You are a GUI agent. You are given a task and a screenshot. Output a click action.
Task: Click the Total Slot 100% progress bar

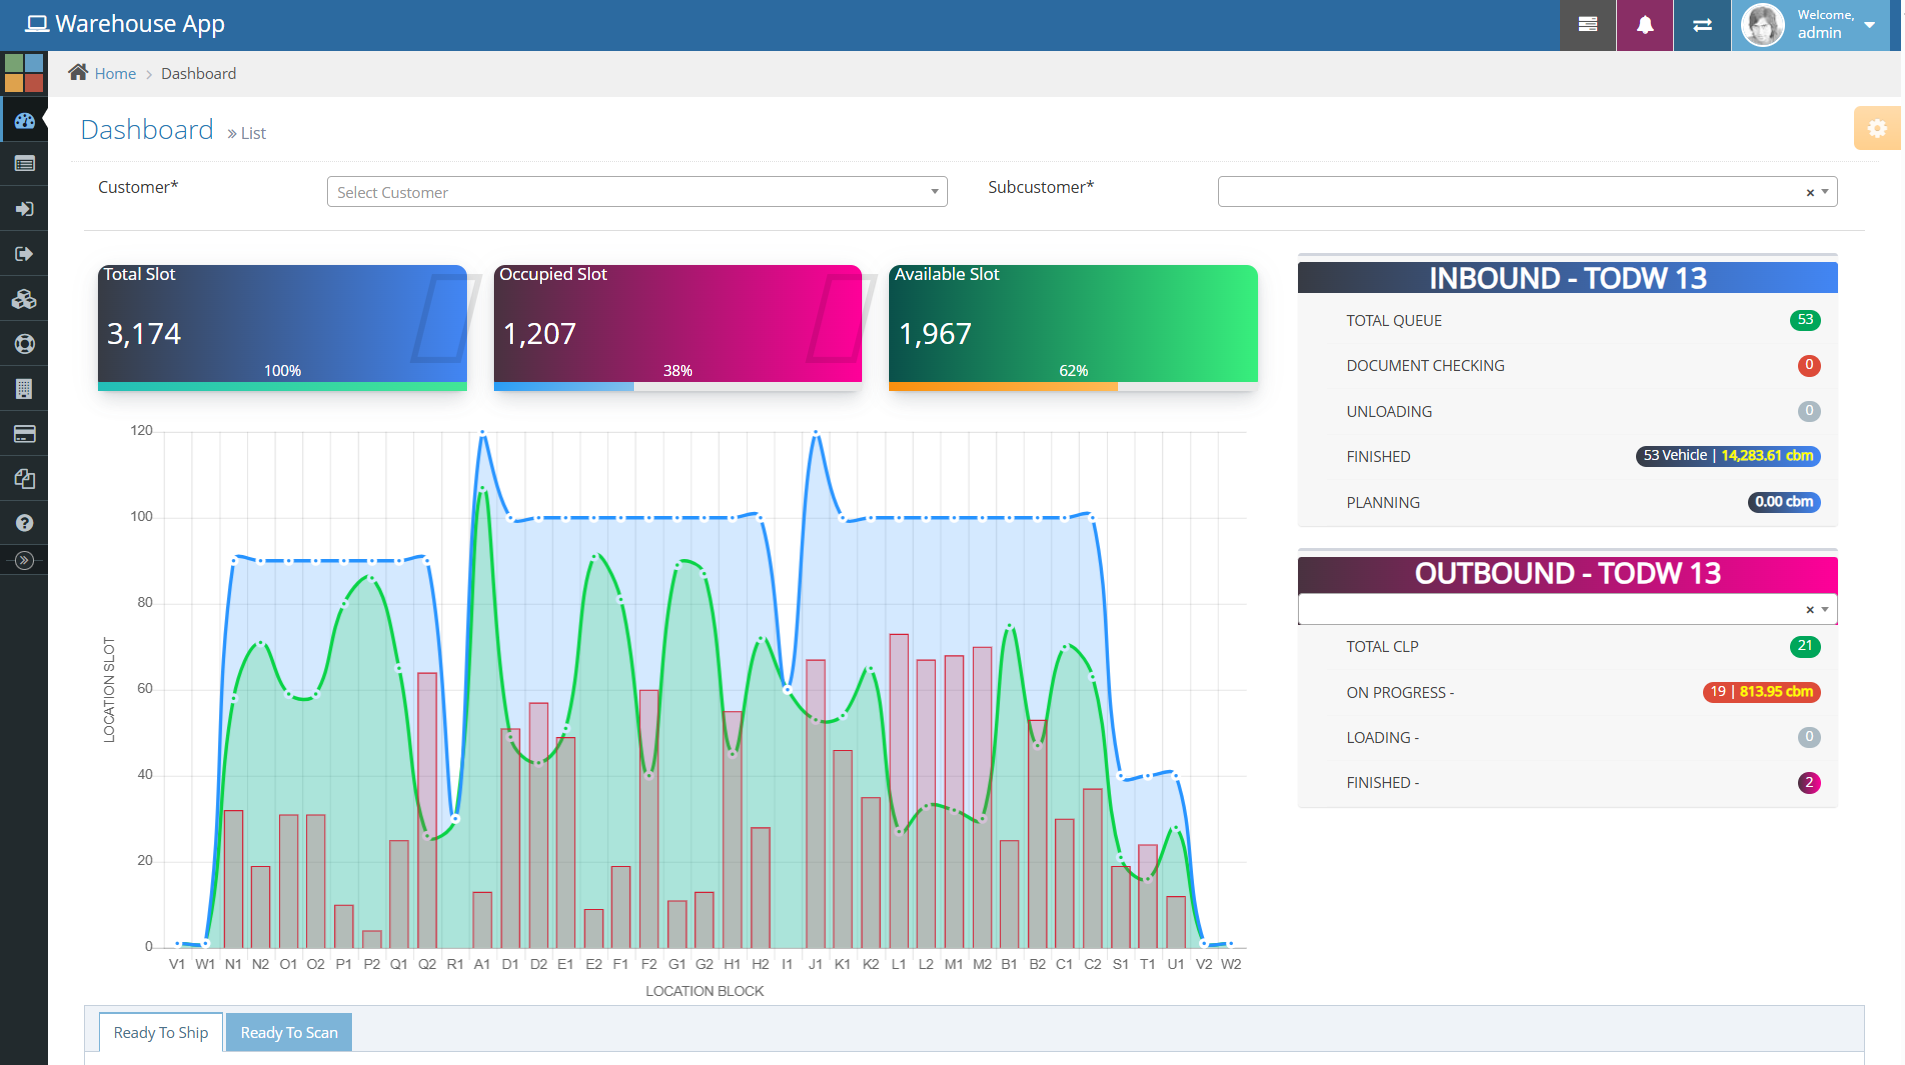(x=282, y=386)
